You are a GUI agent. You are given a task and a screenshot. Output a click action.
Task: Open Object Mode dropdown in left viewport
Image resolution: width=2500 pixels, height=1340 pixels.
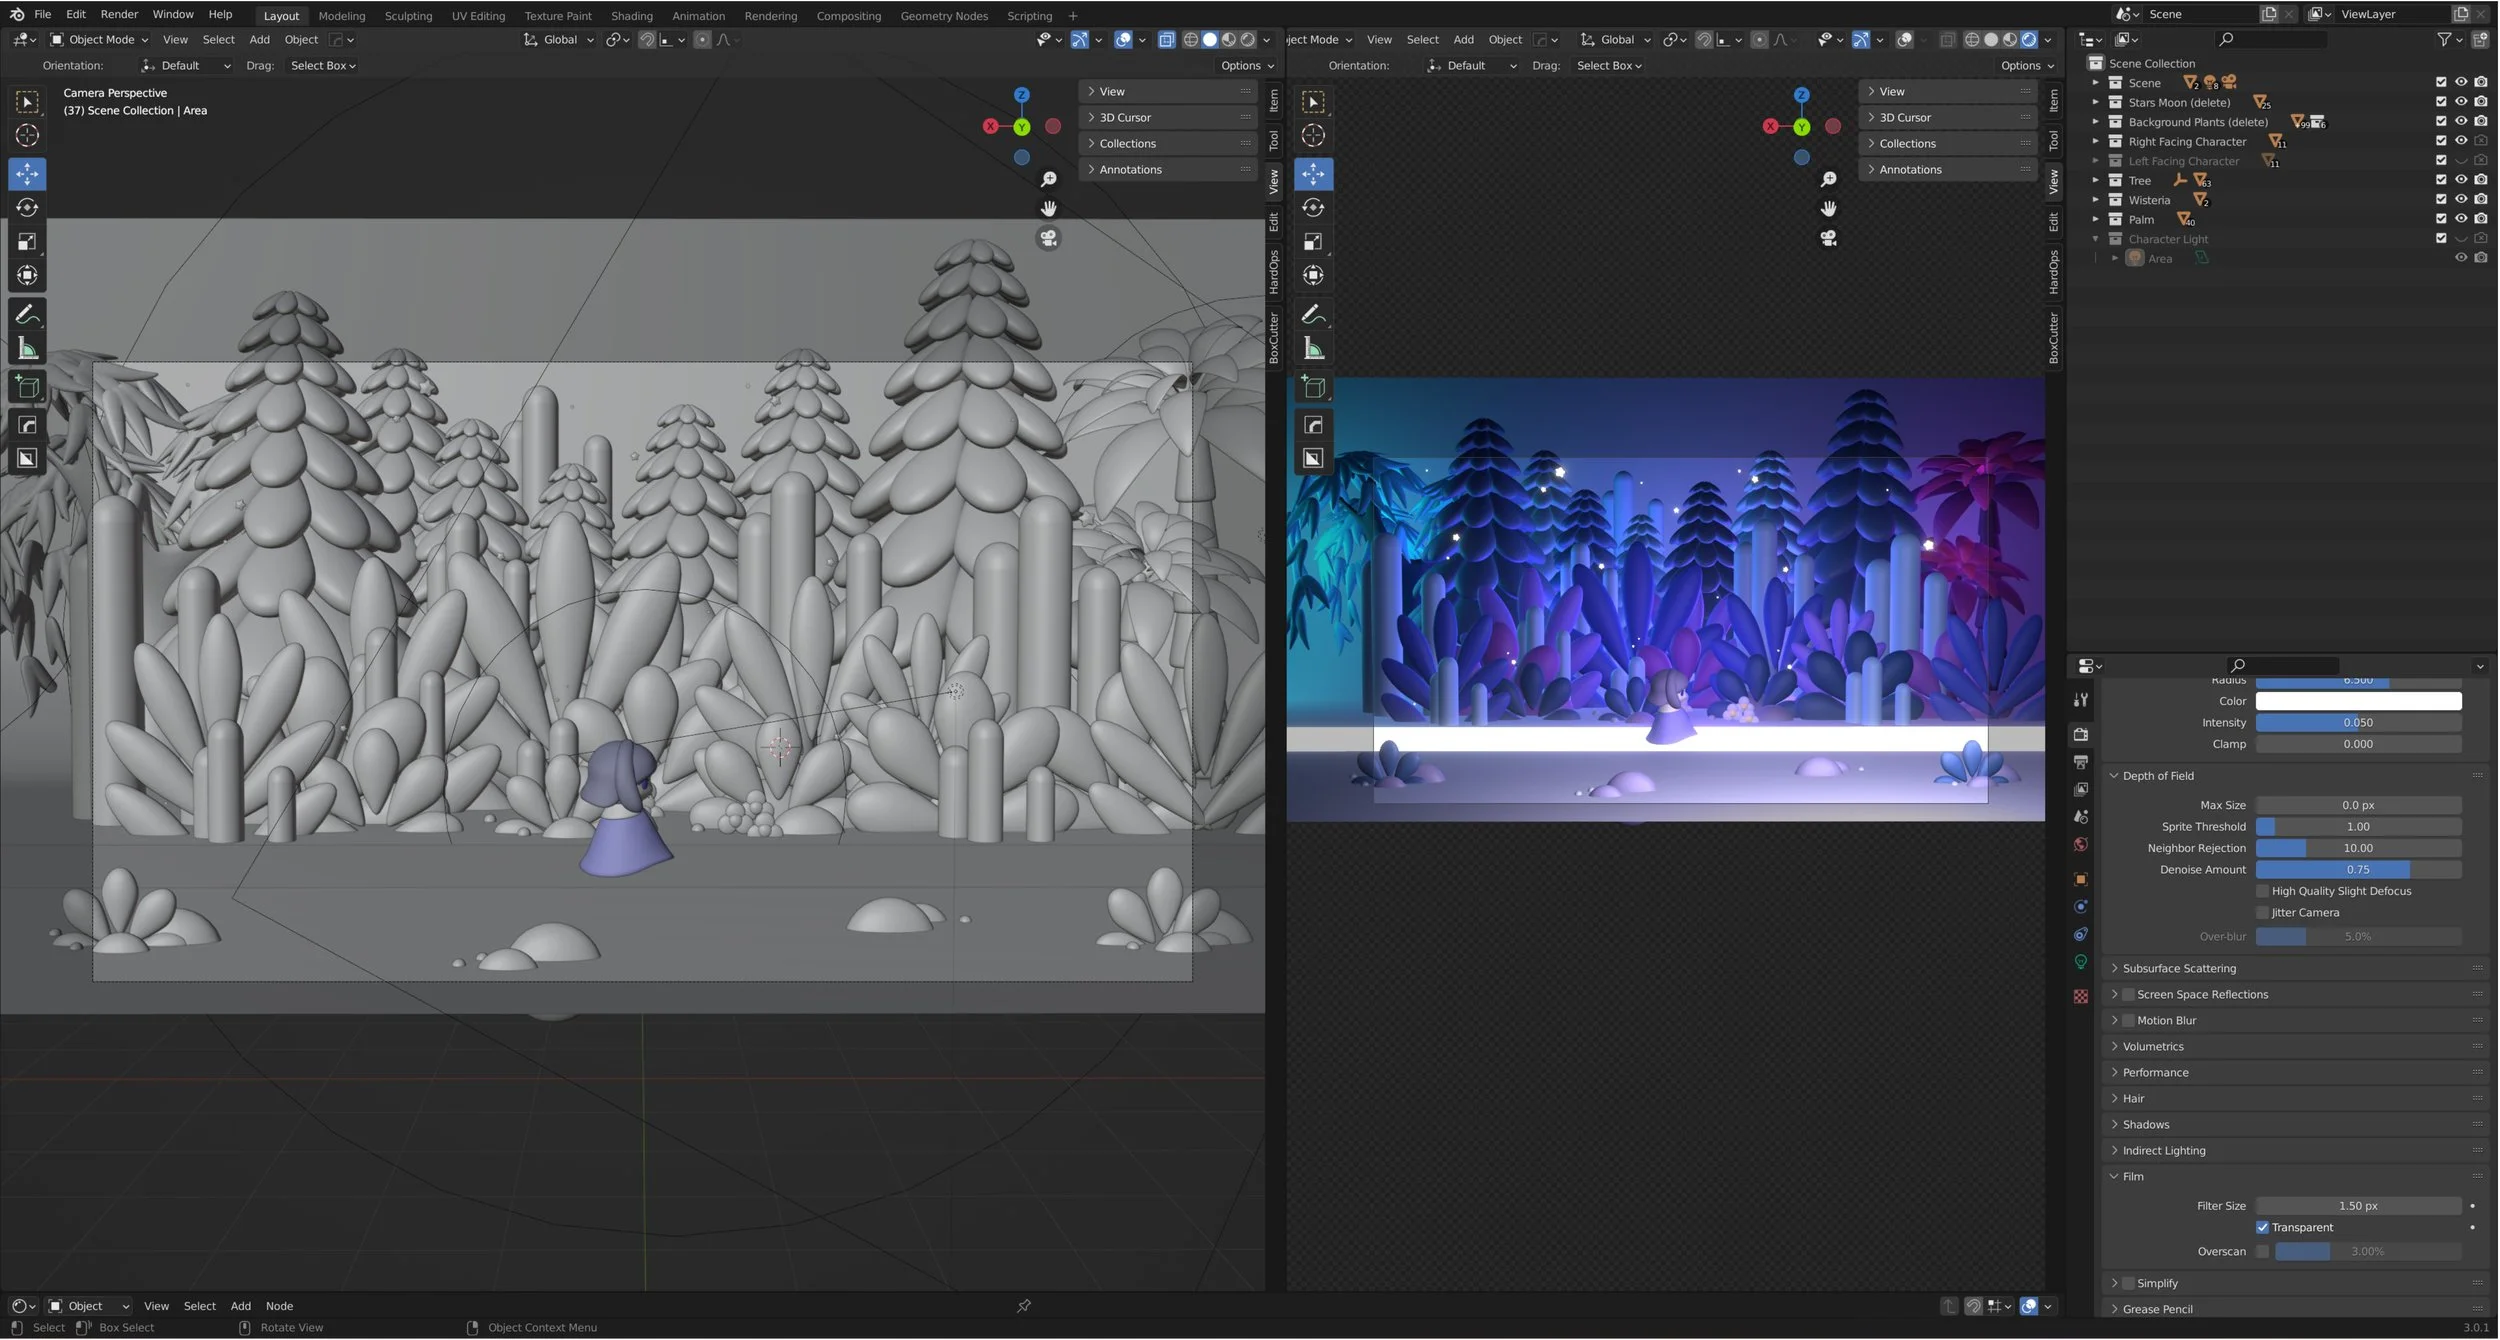[100, 40]
